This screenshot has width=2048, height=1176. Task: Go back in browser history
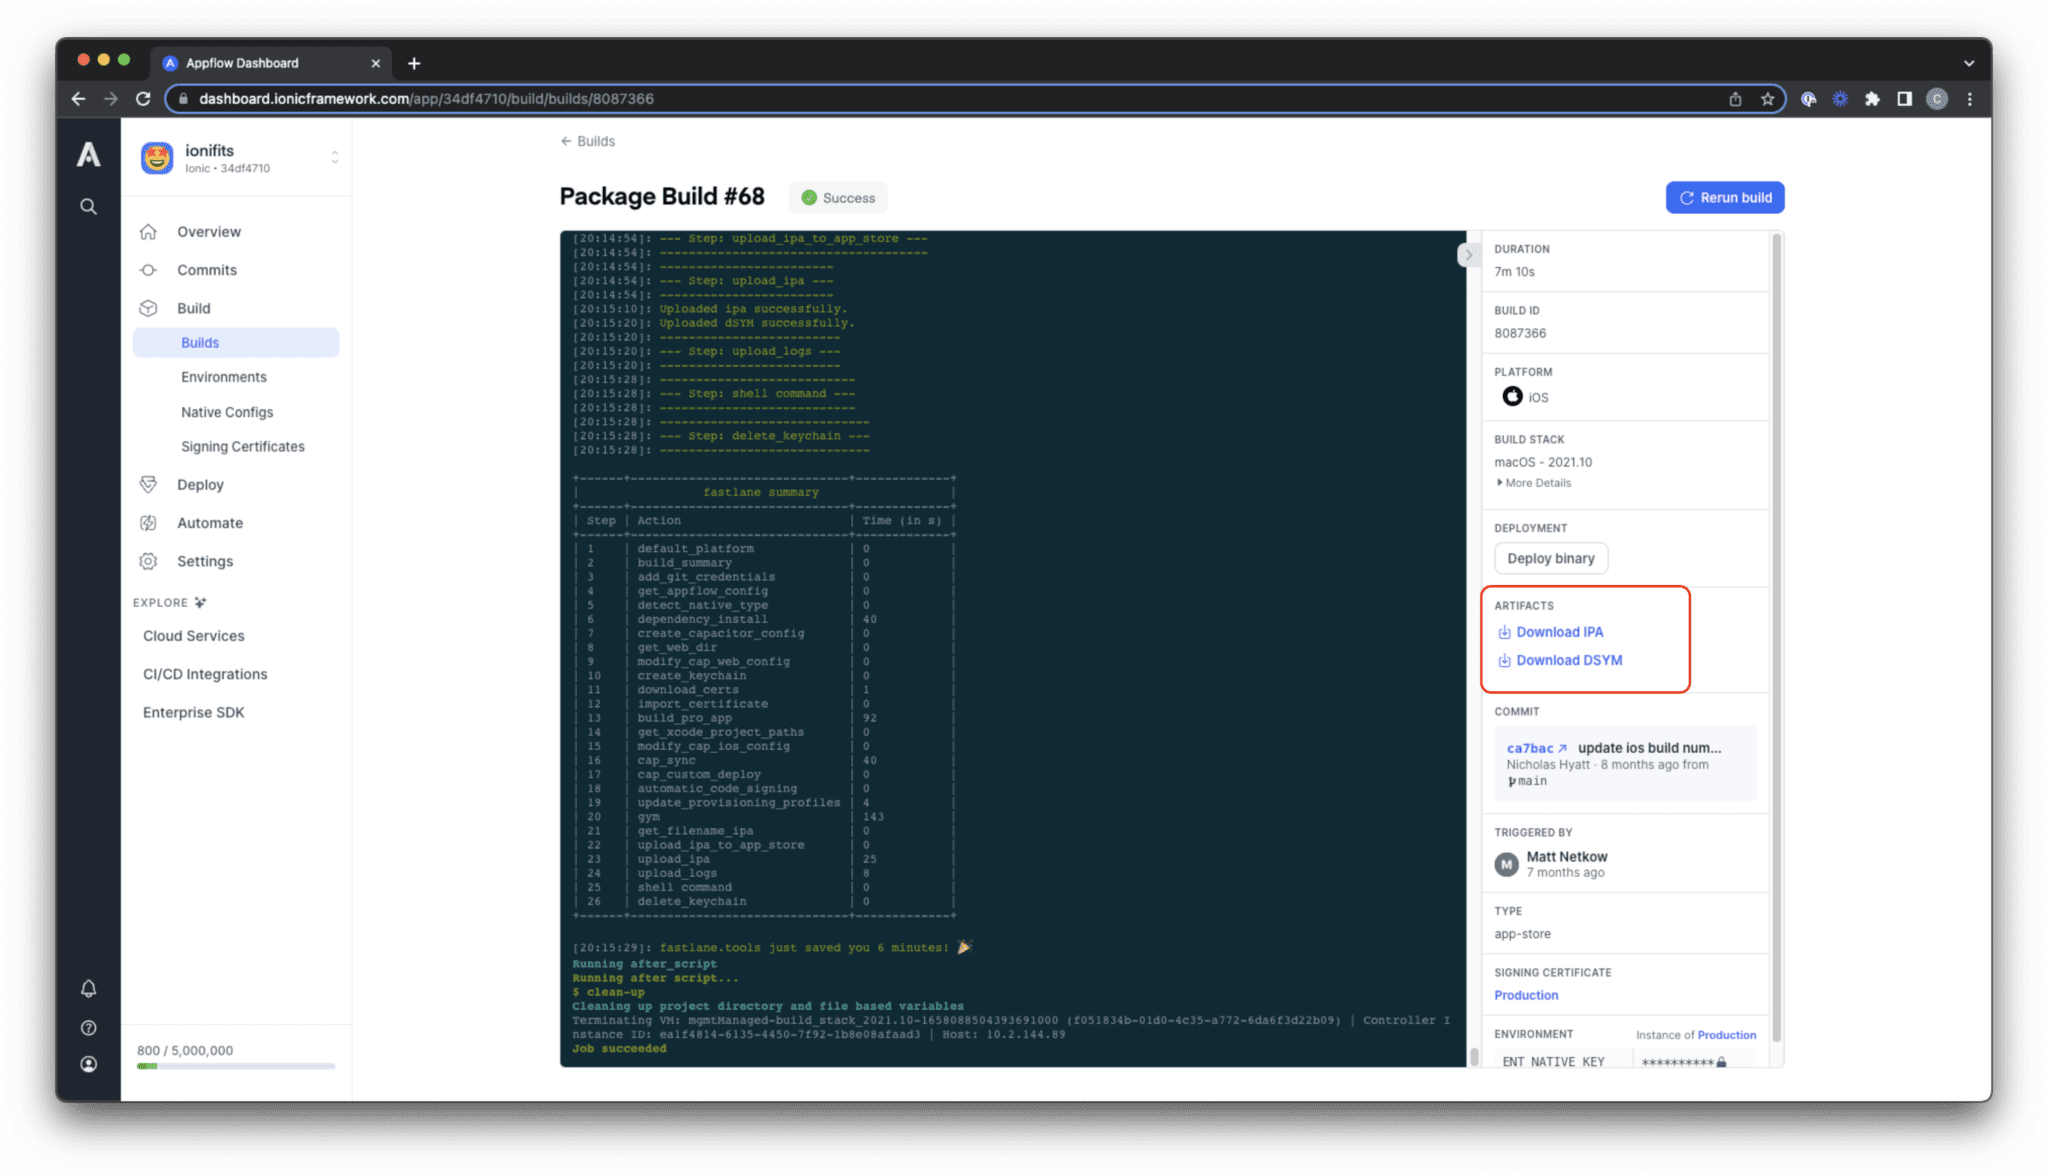[78, 99]
